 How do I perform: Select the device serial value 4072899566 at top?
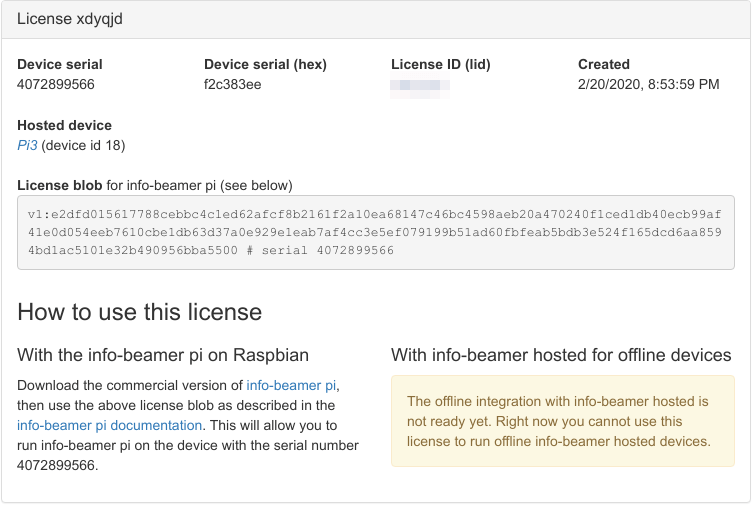(56, 85)
